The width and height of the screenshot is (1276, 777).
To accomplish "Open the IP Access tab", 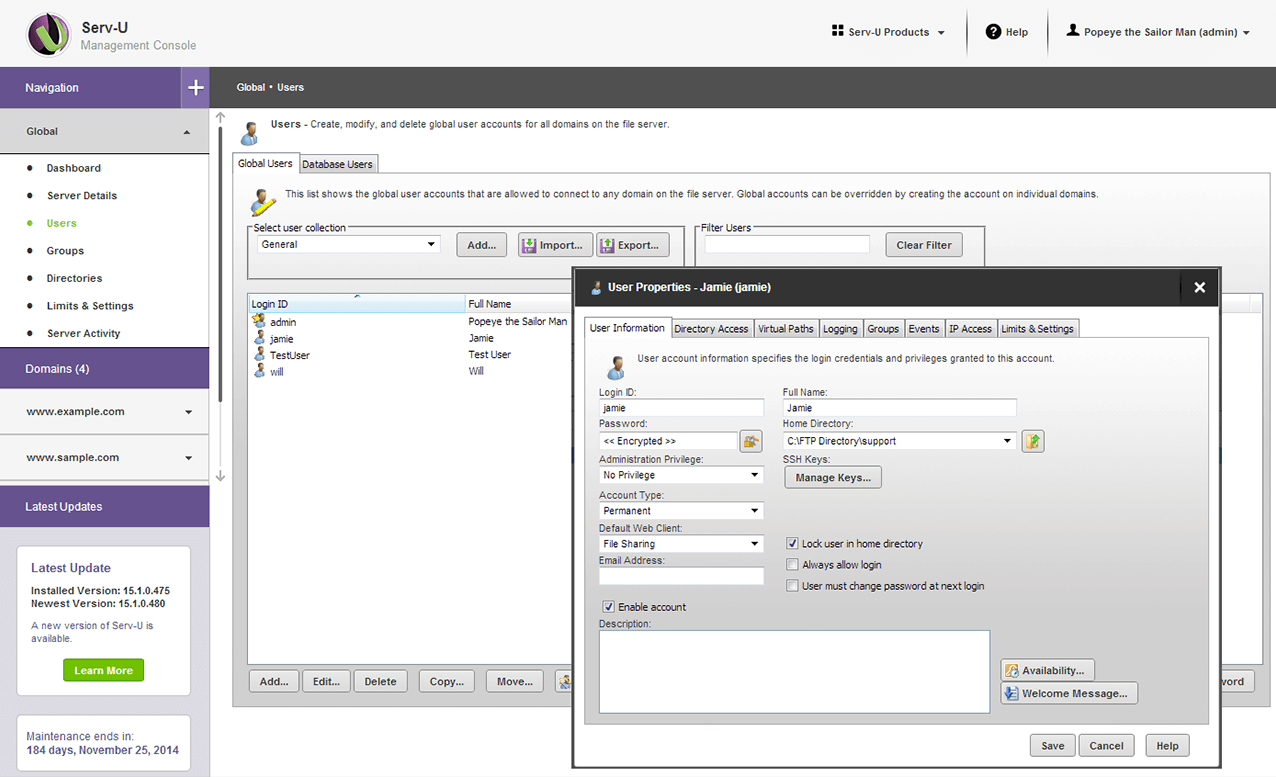I will [x=970, y=329].
